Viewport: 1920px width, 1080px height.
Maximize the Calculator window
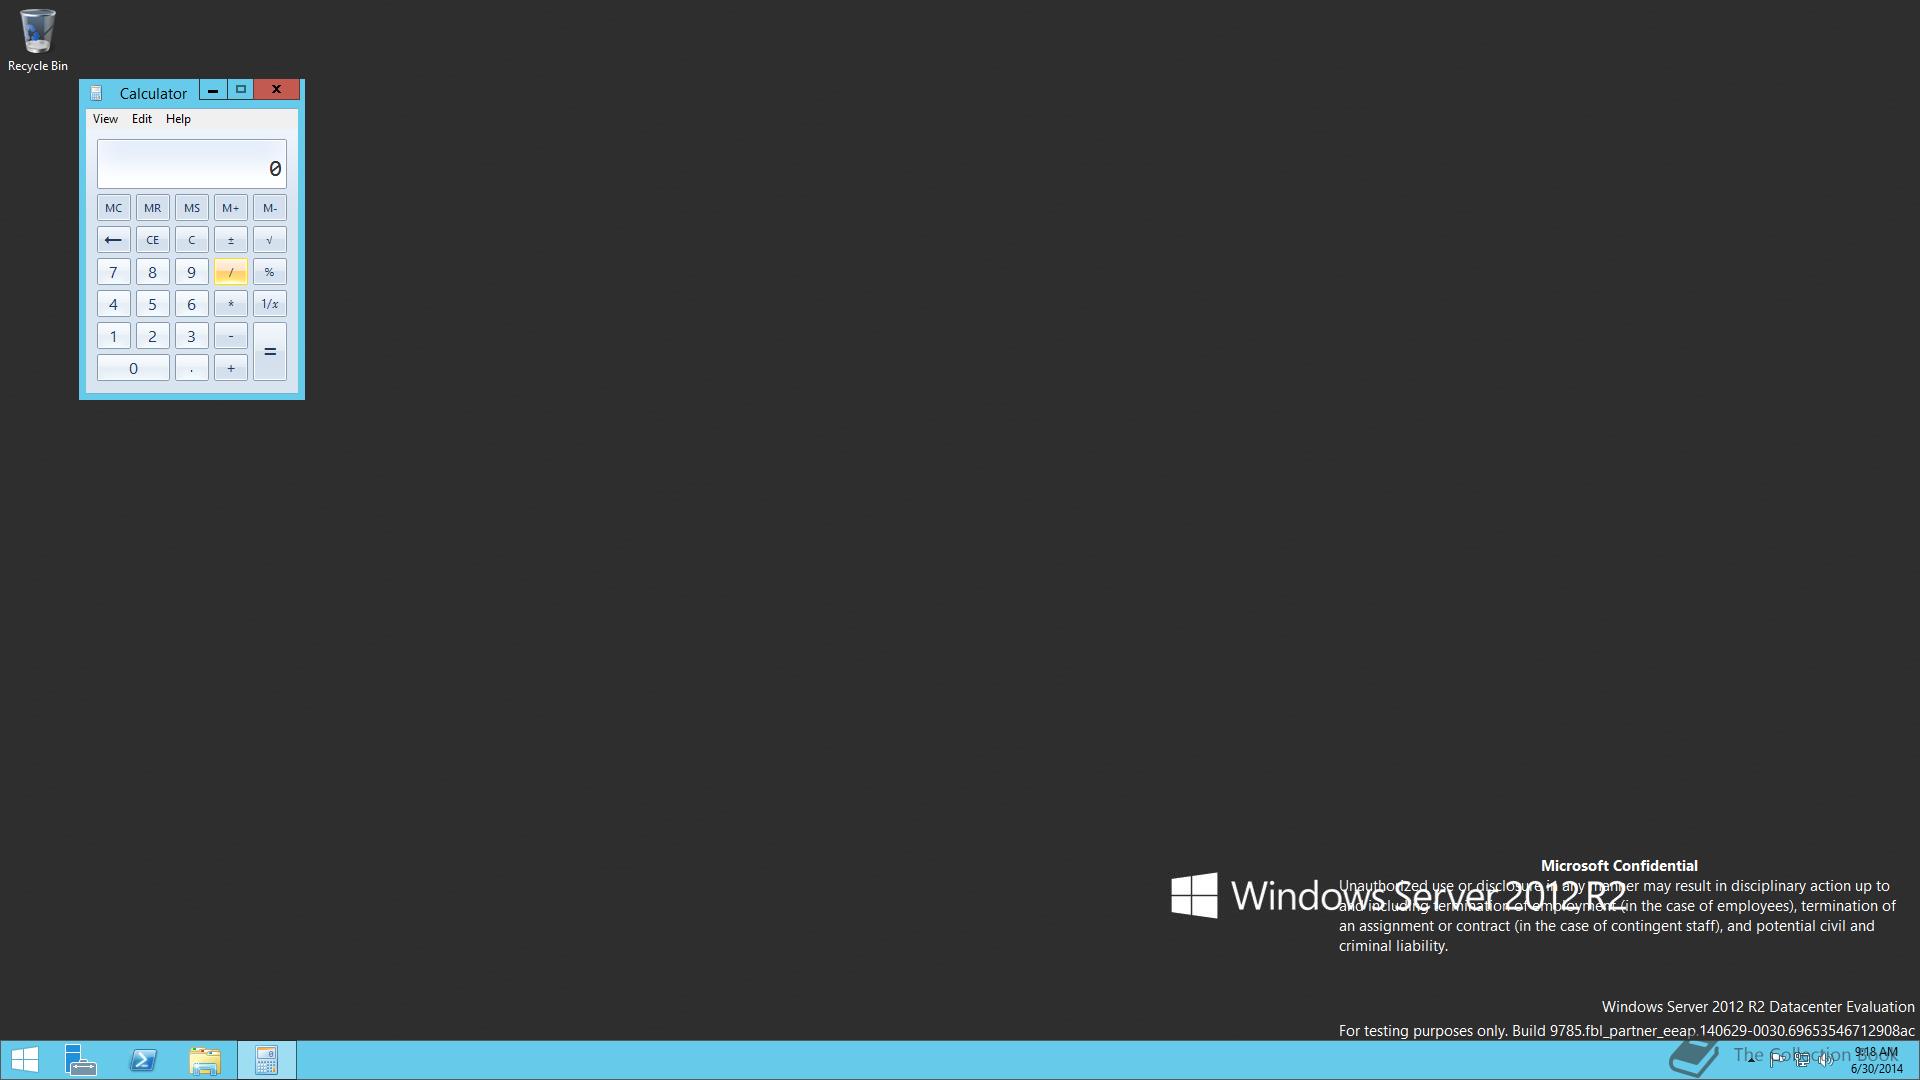tap(240, 90)
